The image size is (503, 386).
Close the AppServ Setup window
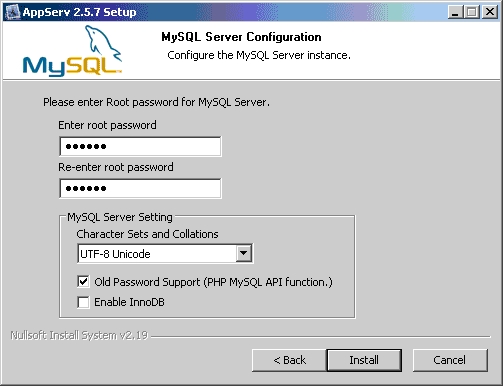pos(490,12)
